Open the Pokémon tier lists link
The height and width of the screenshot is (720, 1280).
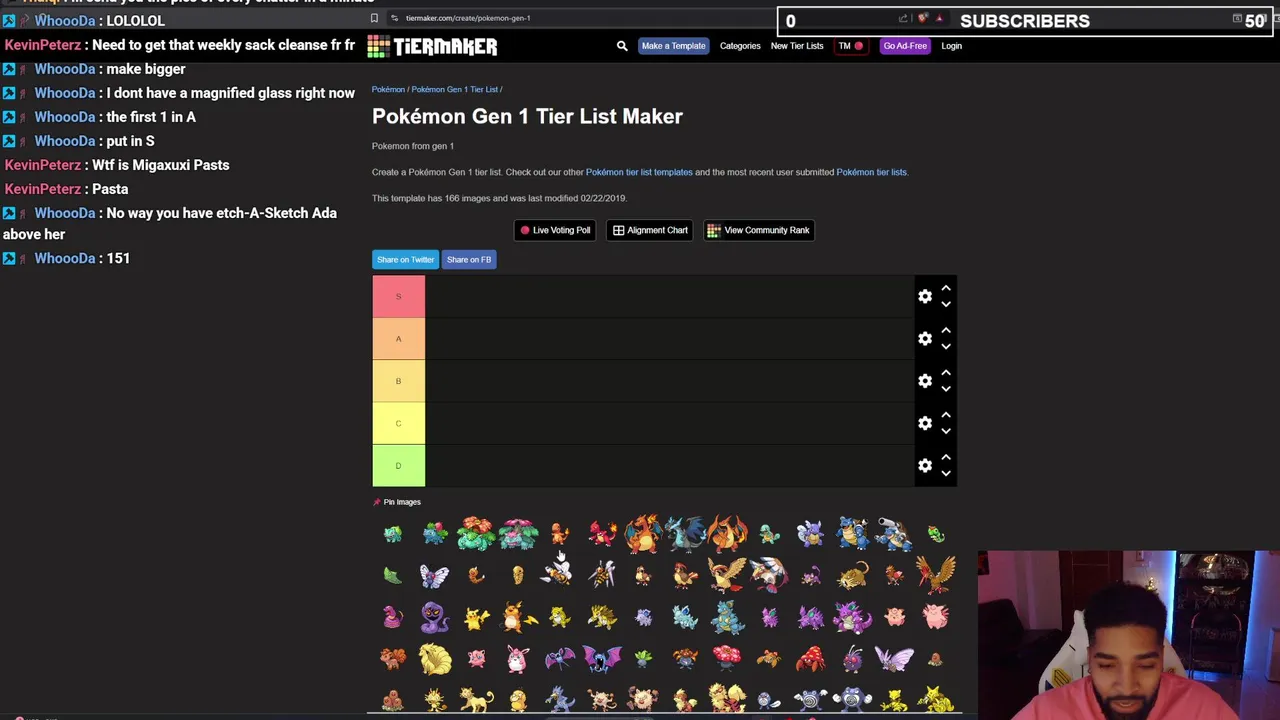[x=872, y=172]
